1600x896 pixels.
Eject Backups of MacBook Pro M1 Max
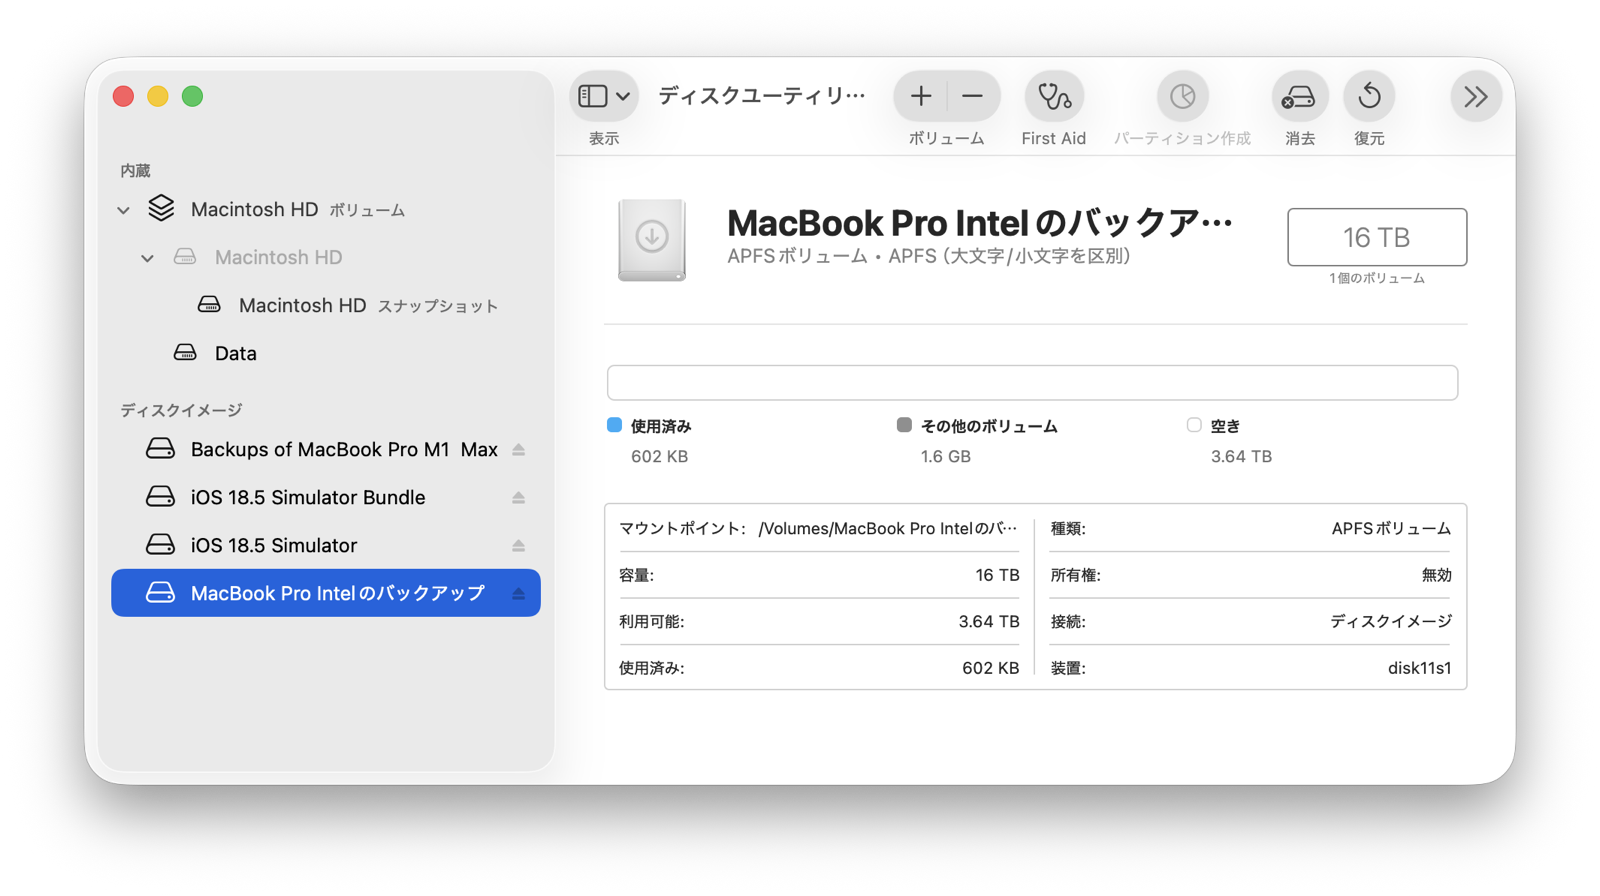[518, 450]
